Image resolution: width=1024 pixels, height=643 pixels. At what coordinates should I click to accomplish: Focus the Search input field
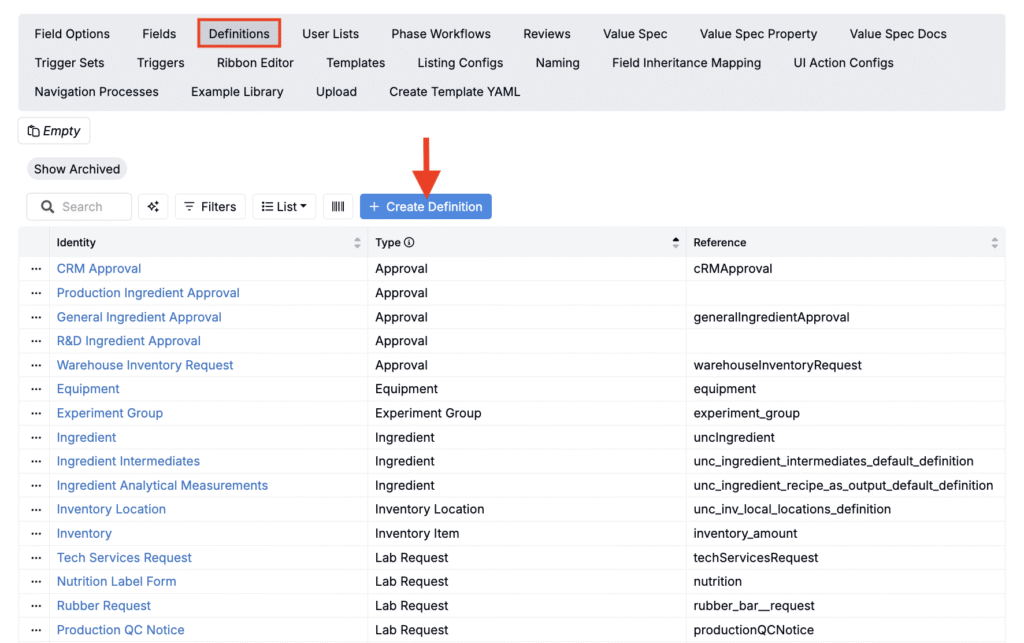point(90,207)
